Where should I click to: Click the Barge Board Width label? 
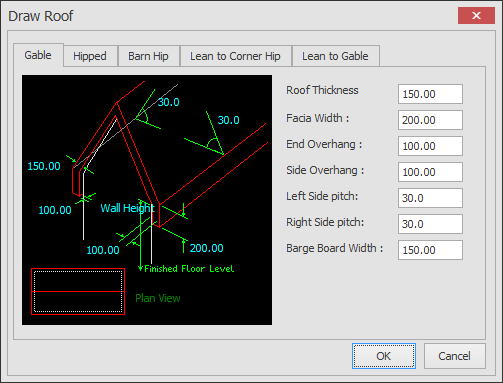pyautogui.click(x=335, y=248)
